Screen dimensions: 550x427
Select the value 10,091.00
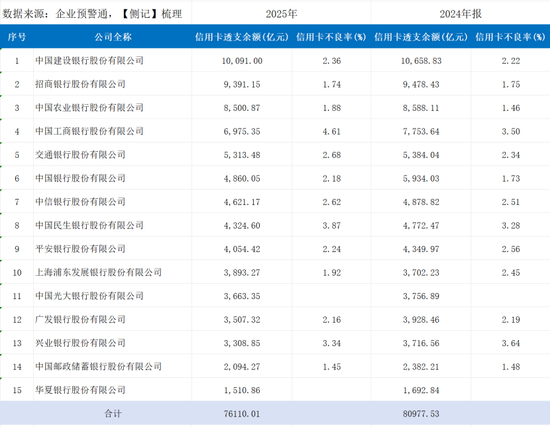coord(242,61)
